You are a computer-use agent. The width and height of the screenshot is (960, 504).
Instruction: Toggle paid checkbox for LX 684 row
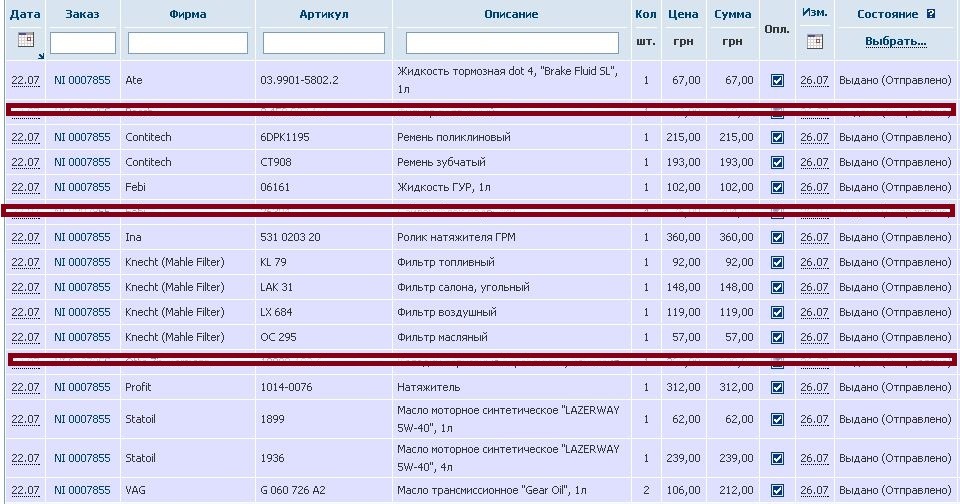777,313
